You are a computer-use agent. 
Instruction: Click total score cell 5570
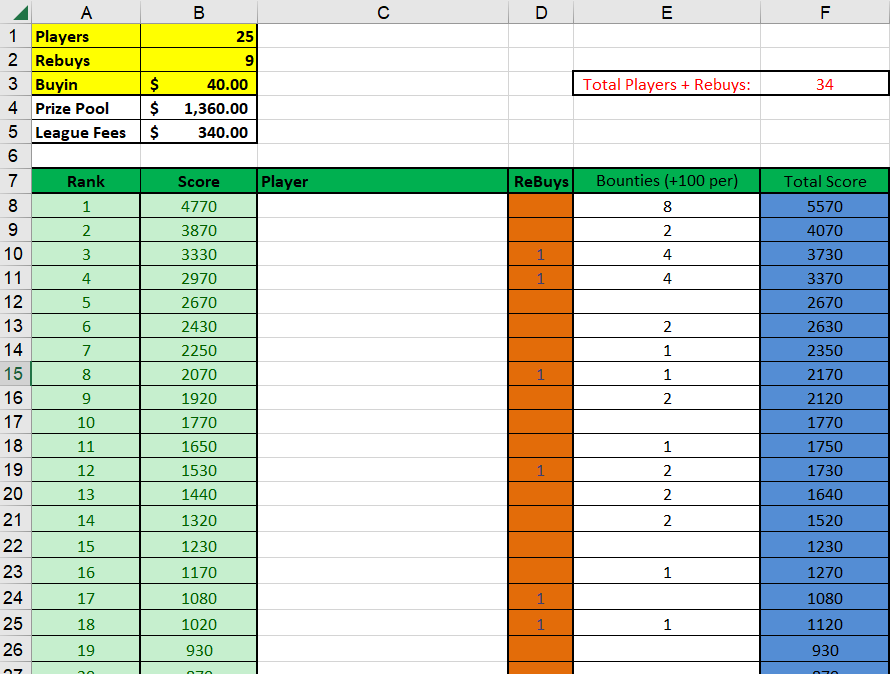click(x=825, y=206)
